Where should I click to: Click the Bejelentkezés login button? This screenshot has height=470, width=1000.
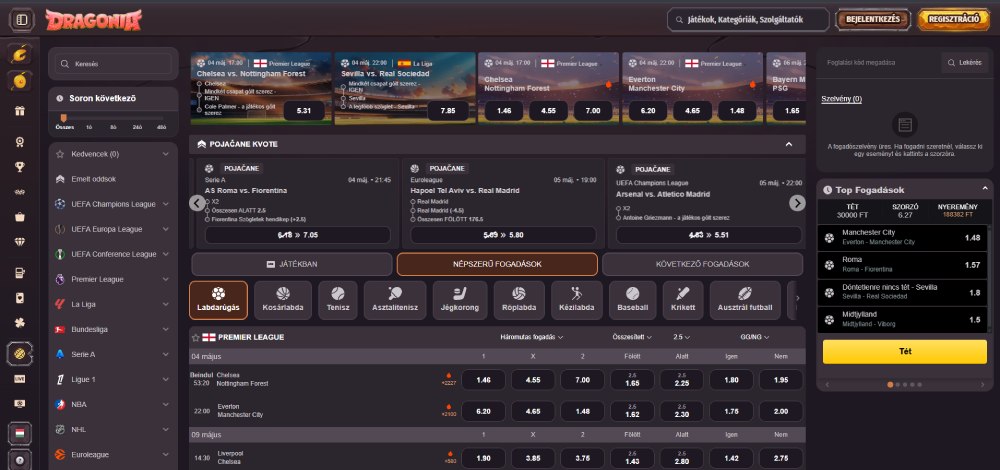(x=872, y=20)
